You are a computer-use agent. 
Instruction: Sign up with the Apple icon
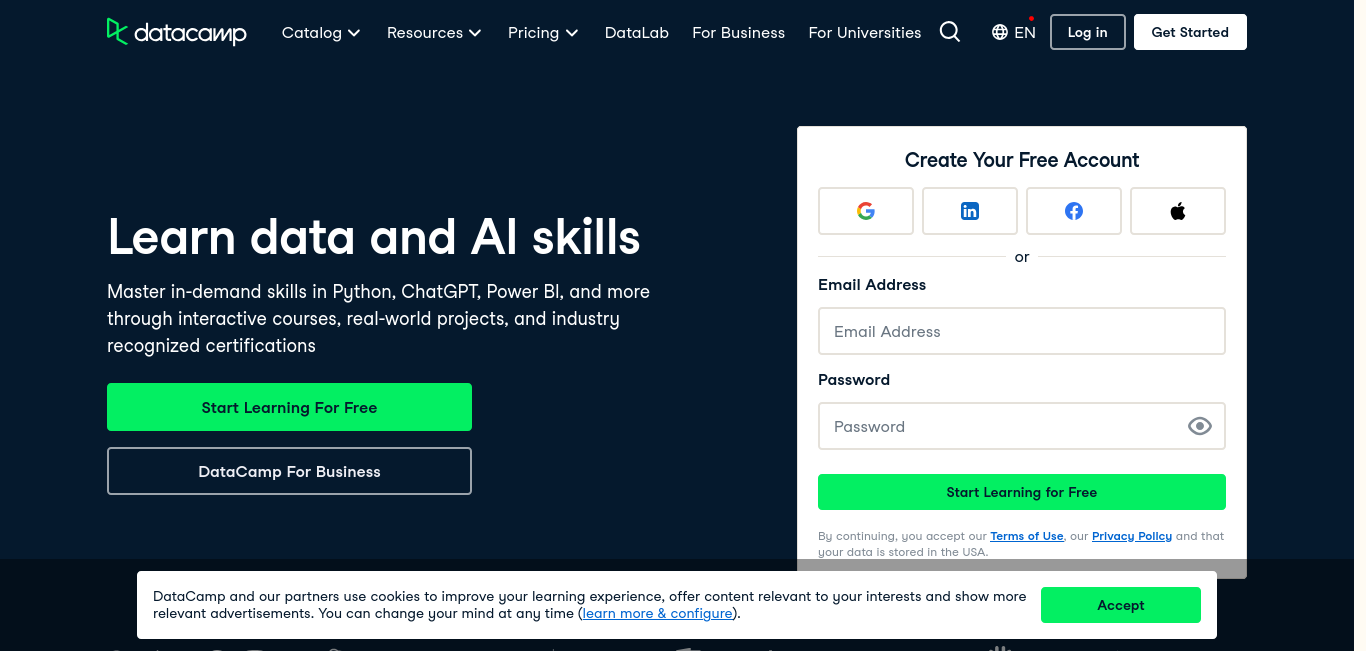1178,211
